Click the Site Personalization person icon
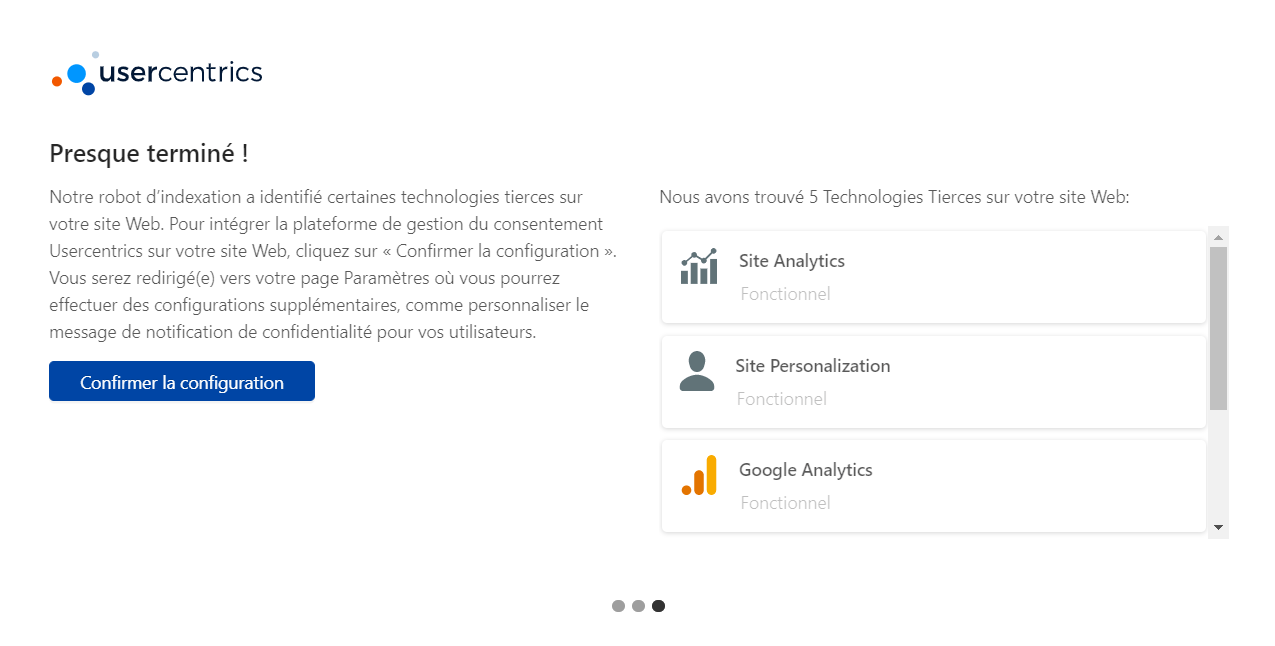The height and width of the screenshot is (646, 1275). (697, 371)
